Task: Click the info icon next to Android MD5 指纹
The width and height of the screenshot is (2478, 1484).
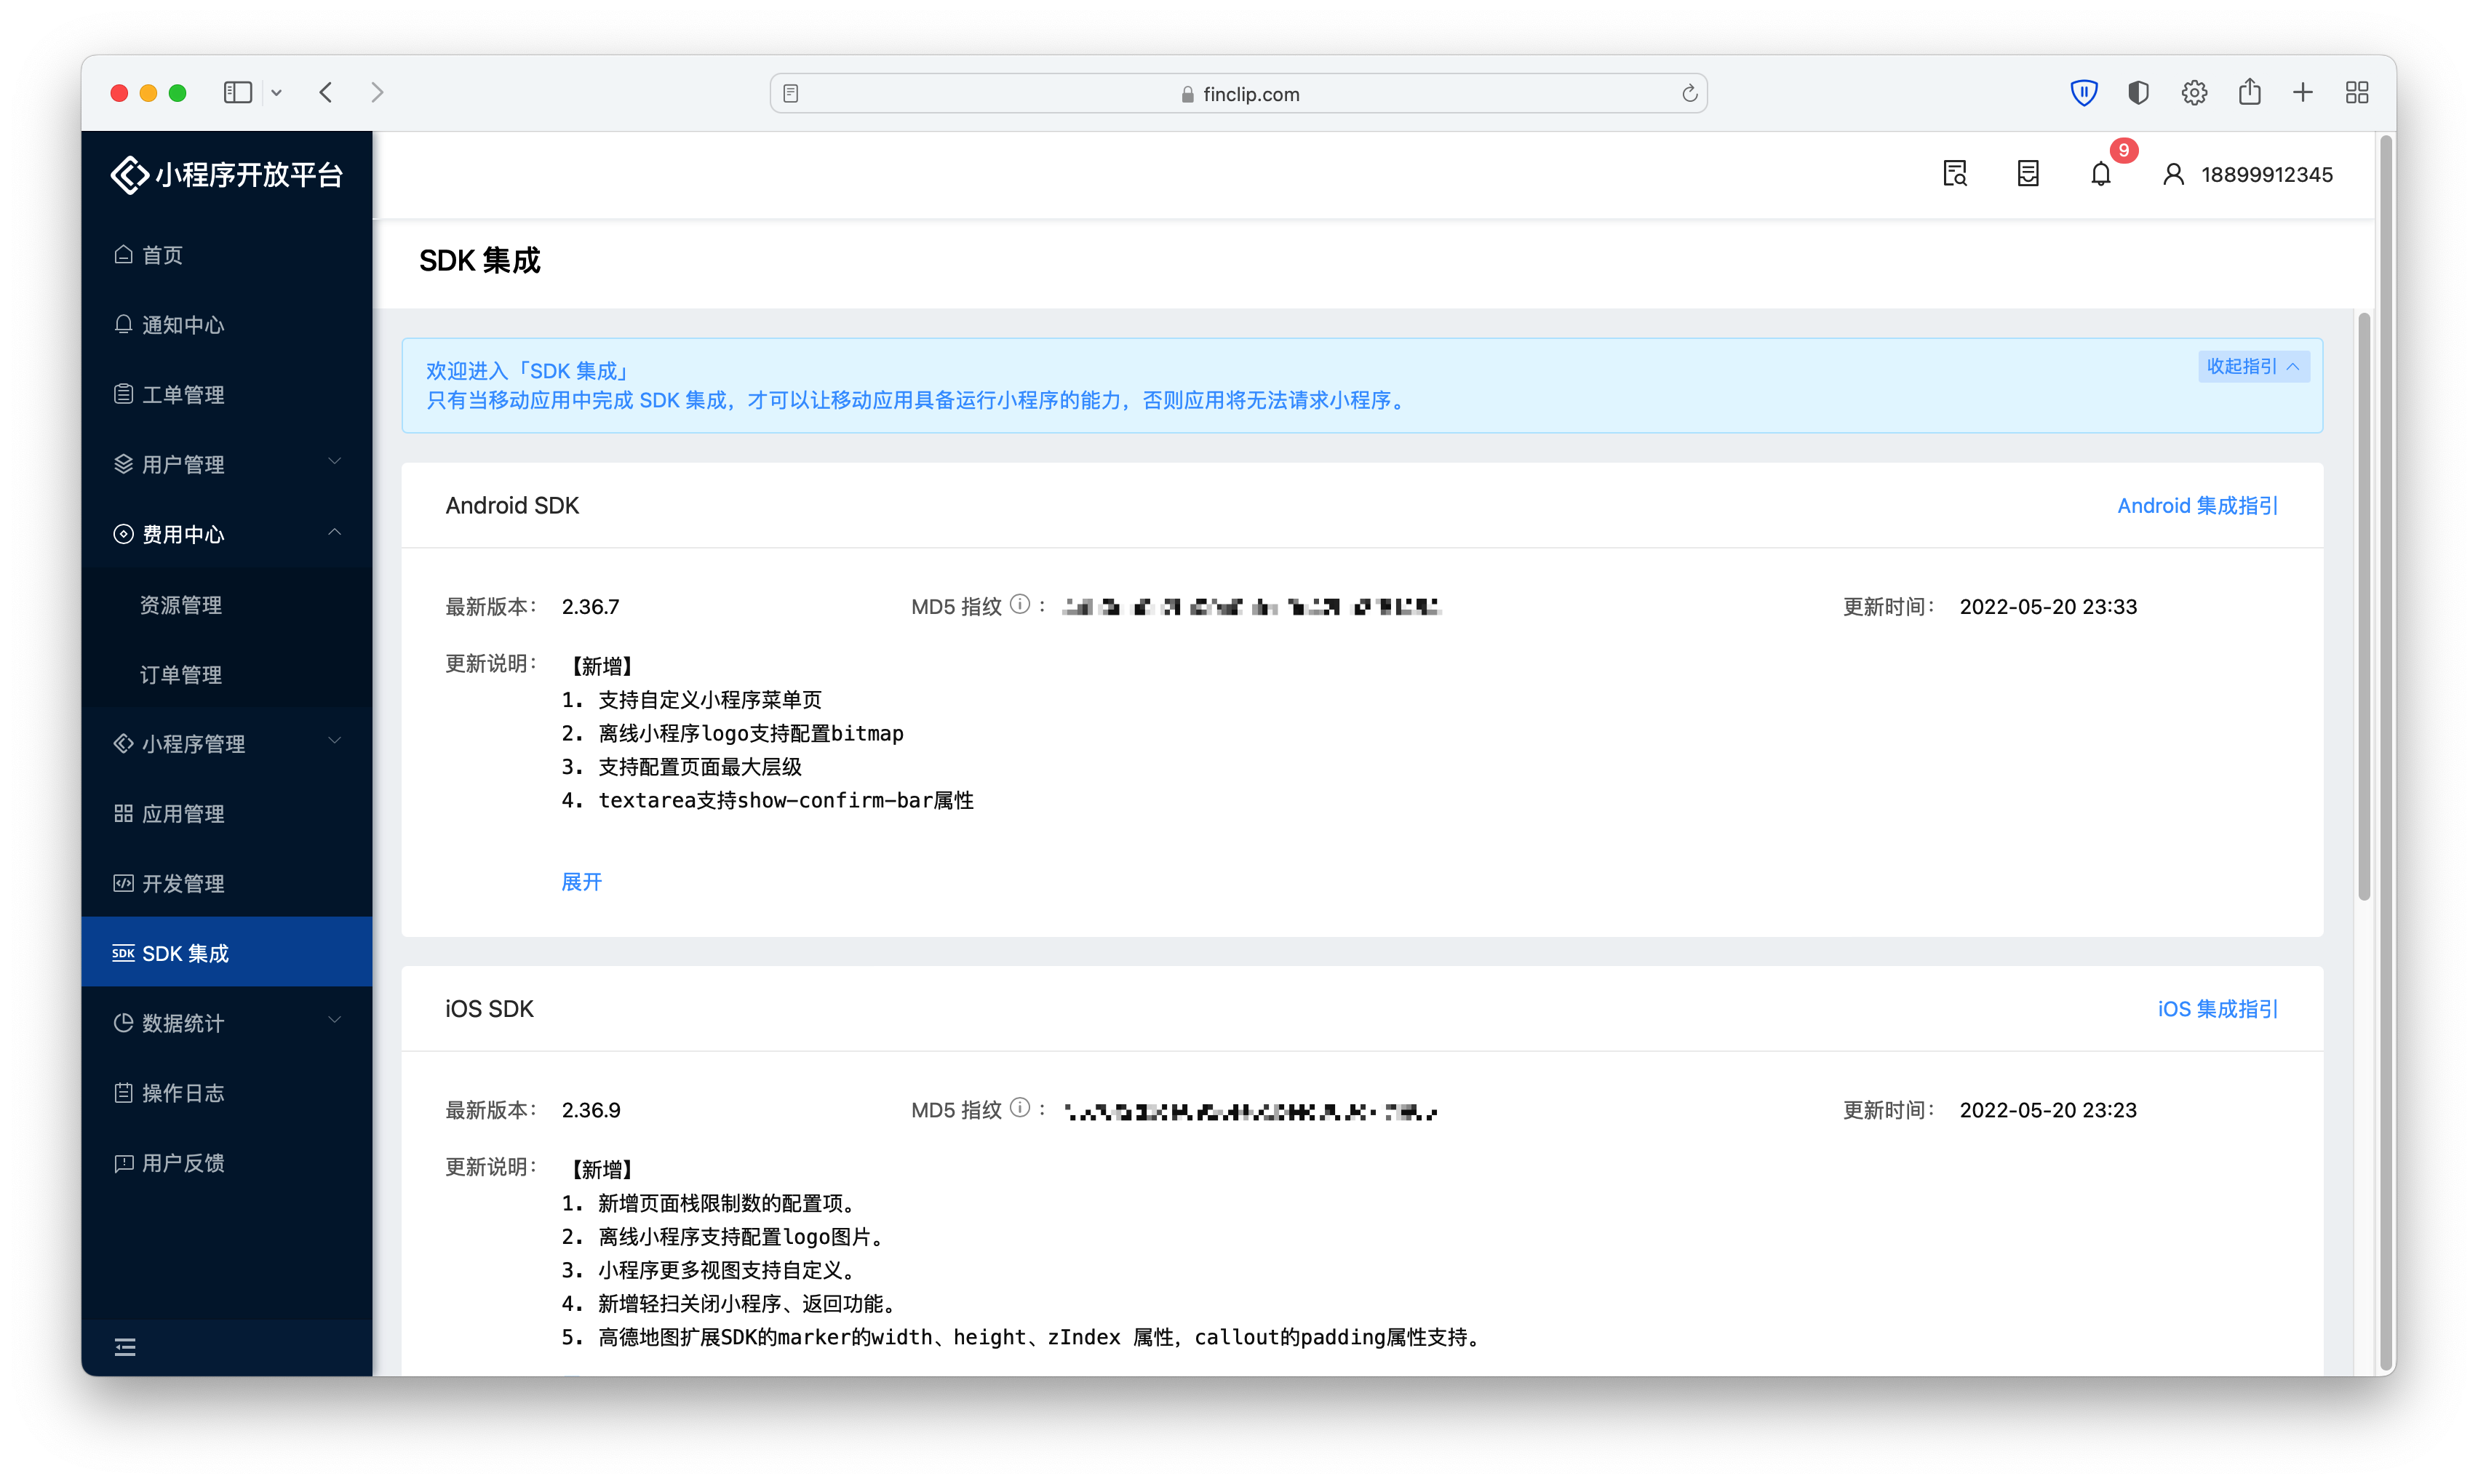Action: point(1019,605)
